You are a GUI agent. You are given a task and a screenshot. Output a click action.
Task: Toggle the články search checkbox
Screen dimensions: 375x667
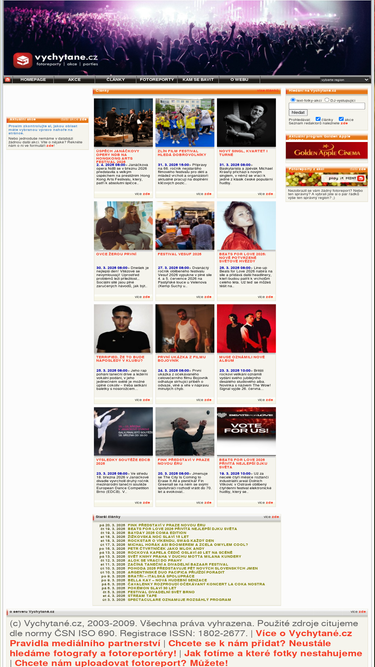coord(318,119)
